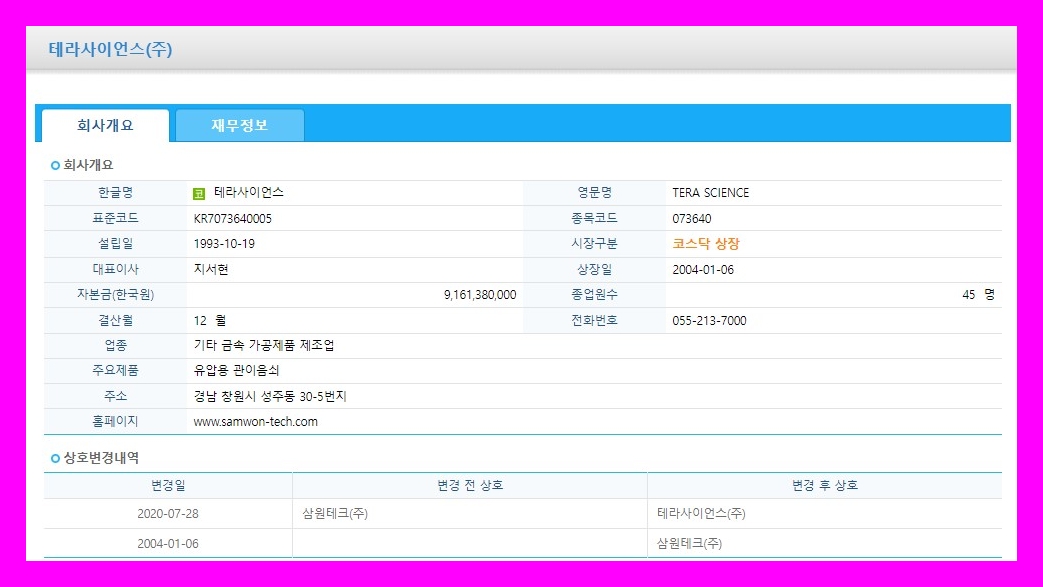Click the main product 유압용 관이음쇠
1043x587 pixels.
coord(236,370)
